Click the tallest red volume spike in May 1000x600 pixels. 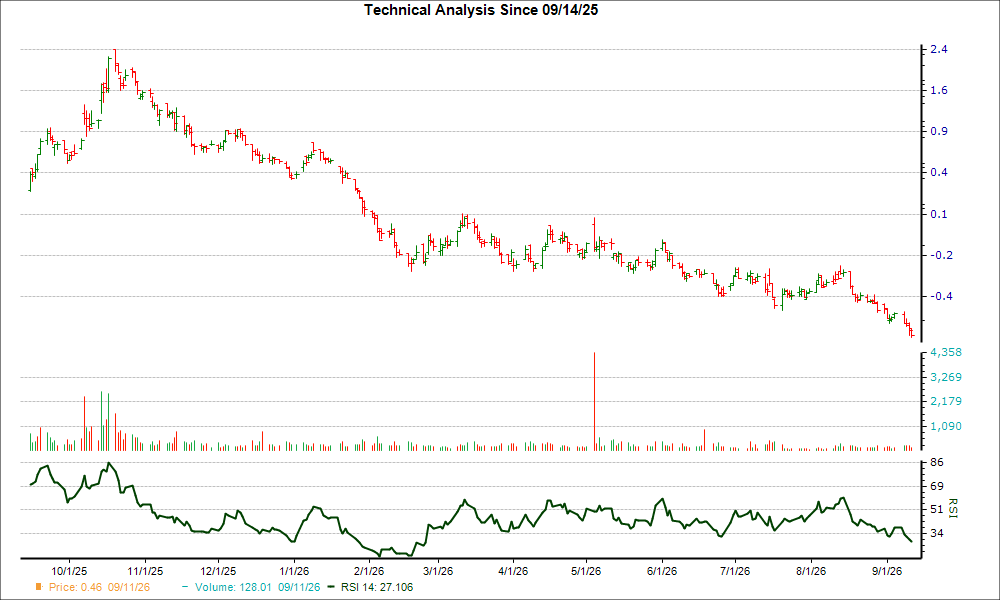594,402
